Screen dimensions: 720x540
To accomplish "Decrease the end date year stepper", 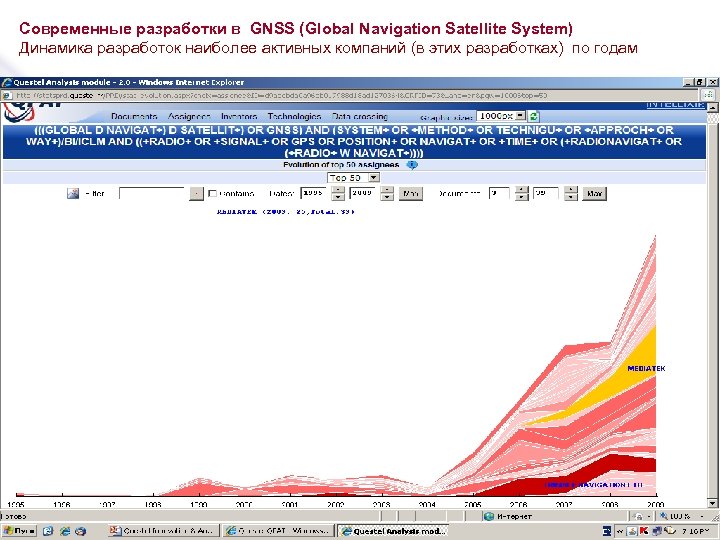I will click(x=387, y=197).
